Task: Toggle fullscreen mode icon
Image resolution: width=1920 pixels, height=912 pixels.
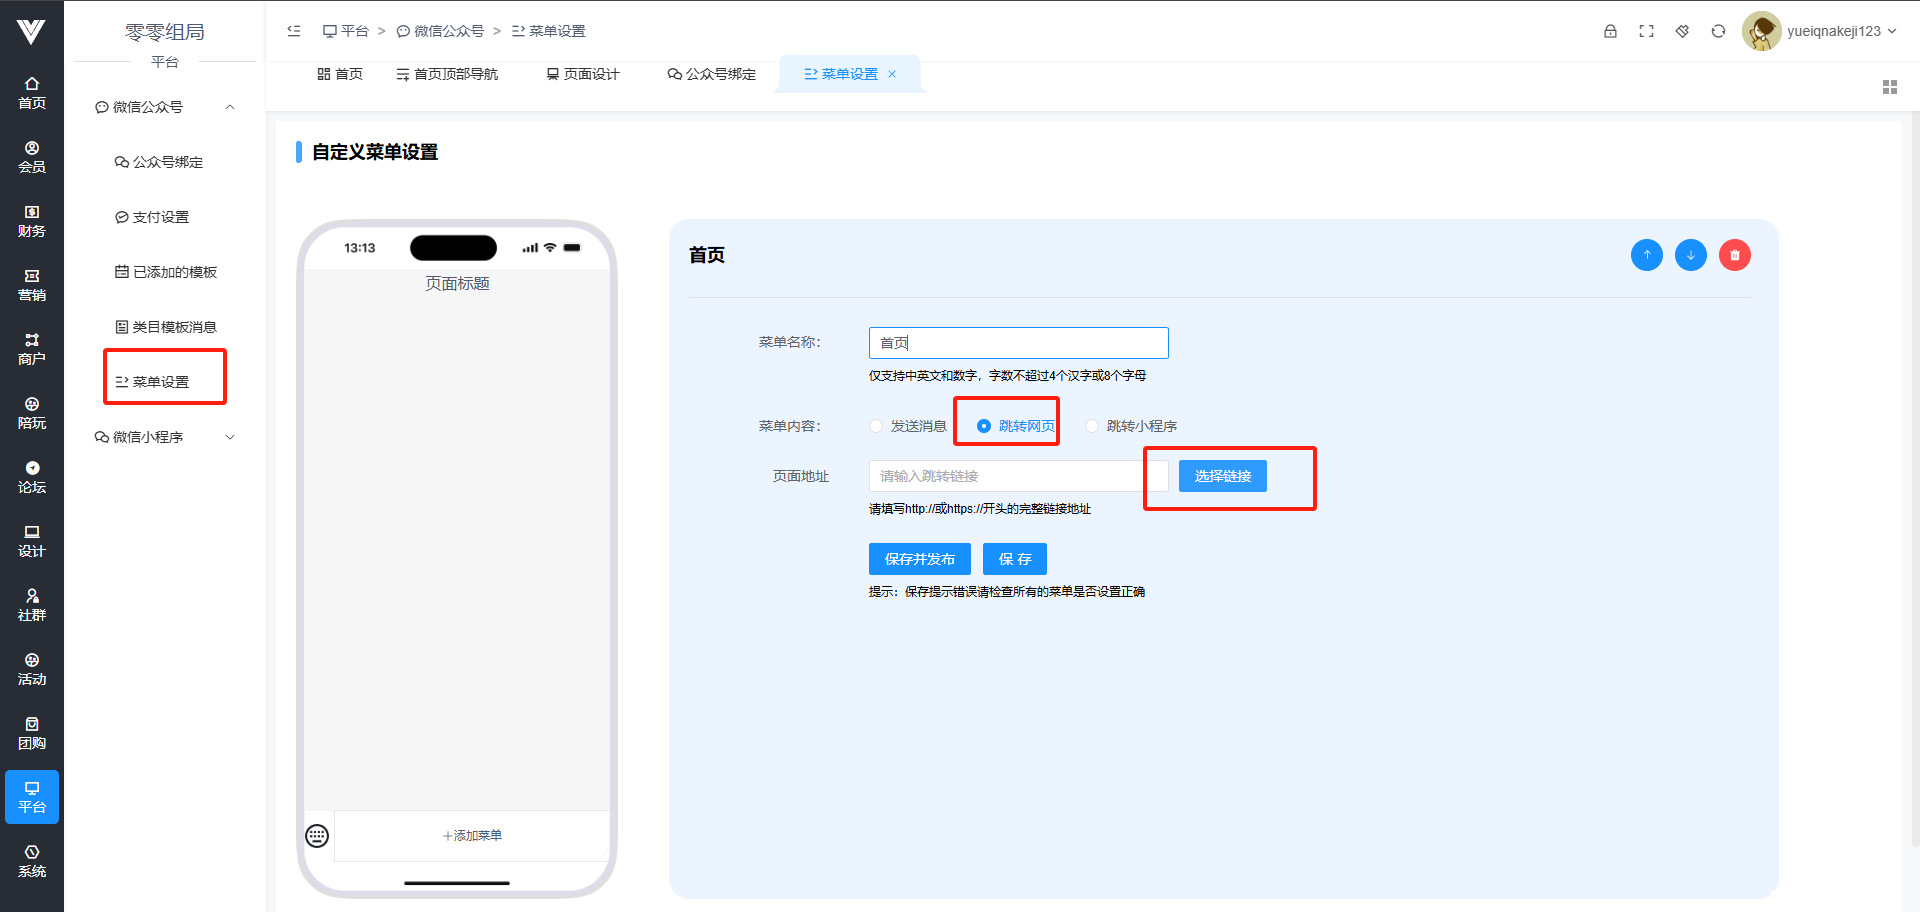Action: point(1646,31)
